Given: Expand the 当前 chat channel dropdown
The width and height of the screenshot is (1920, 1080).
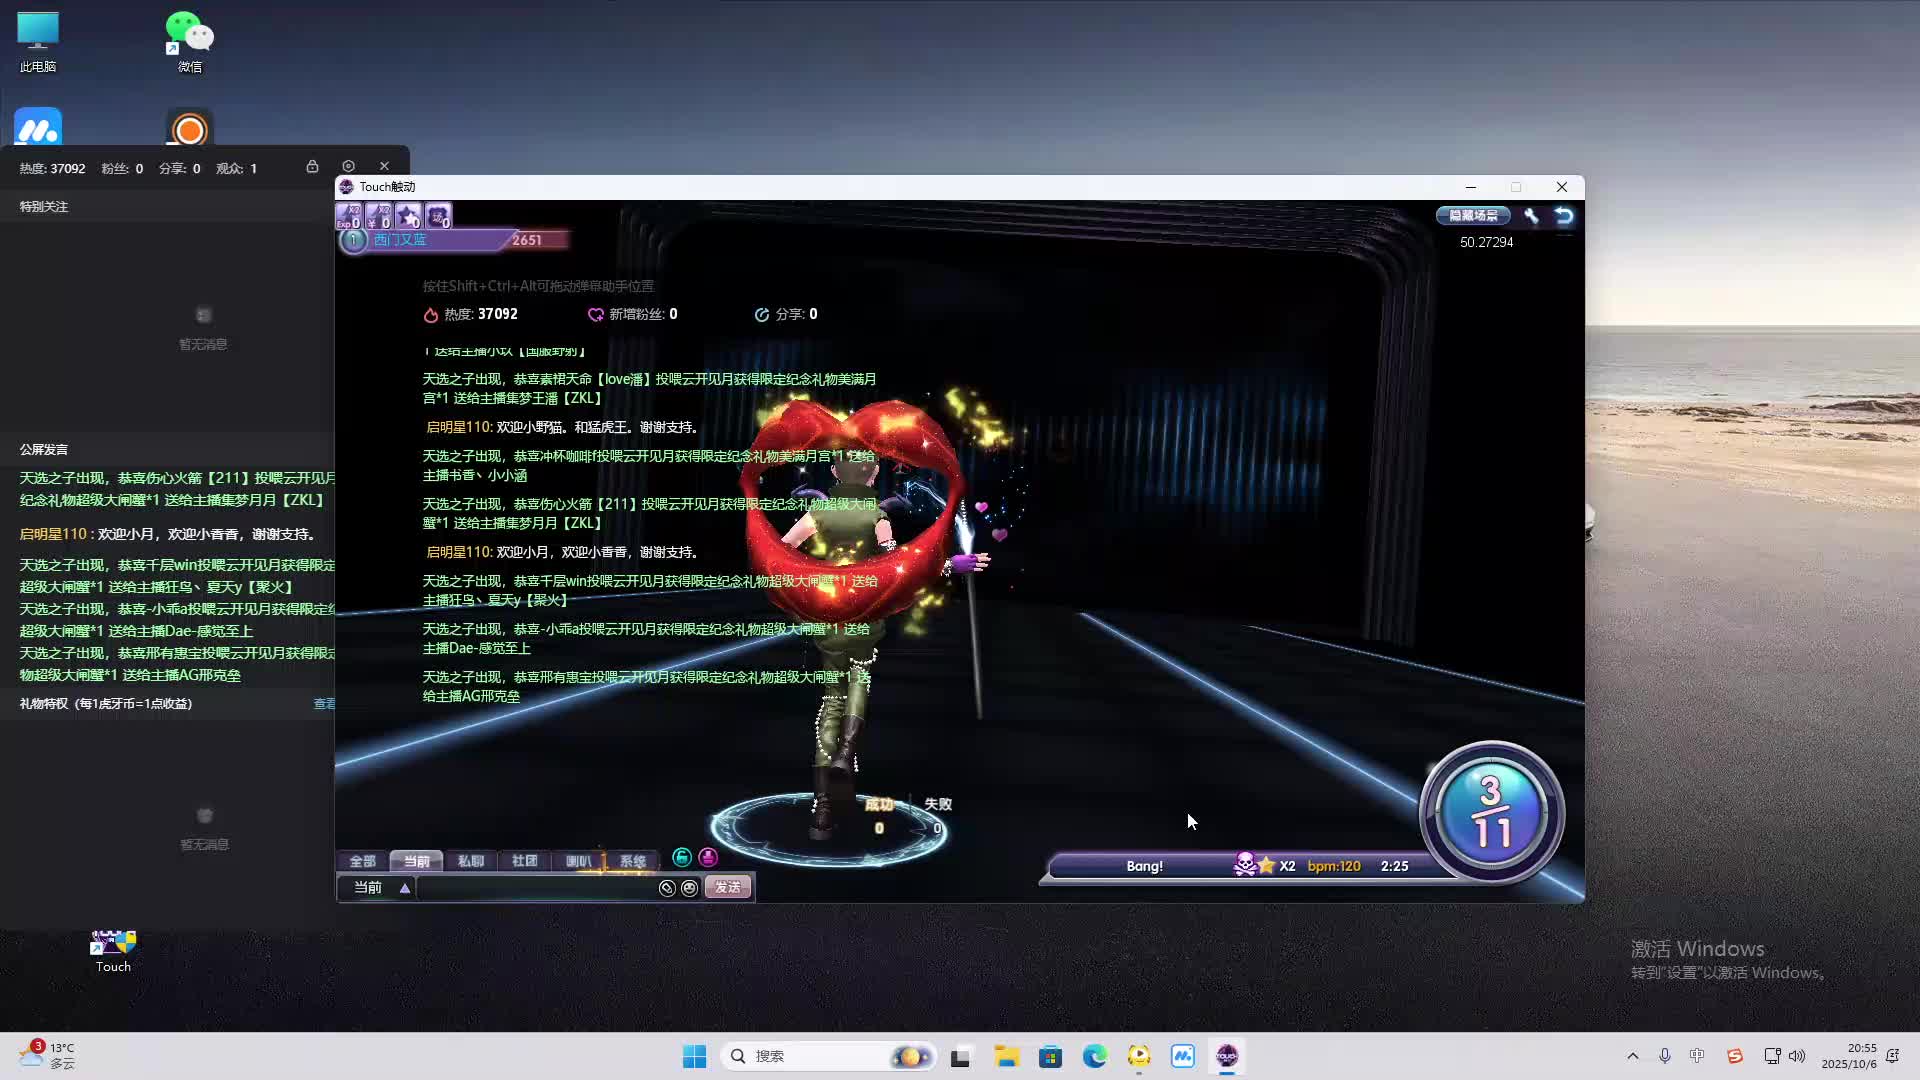Looking at the screenshot, I should pos(405,888).
